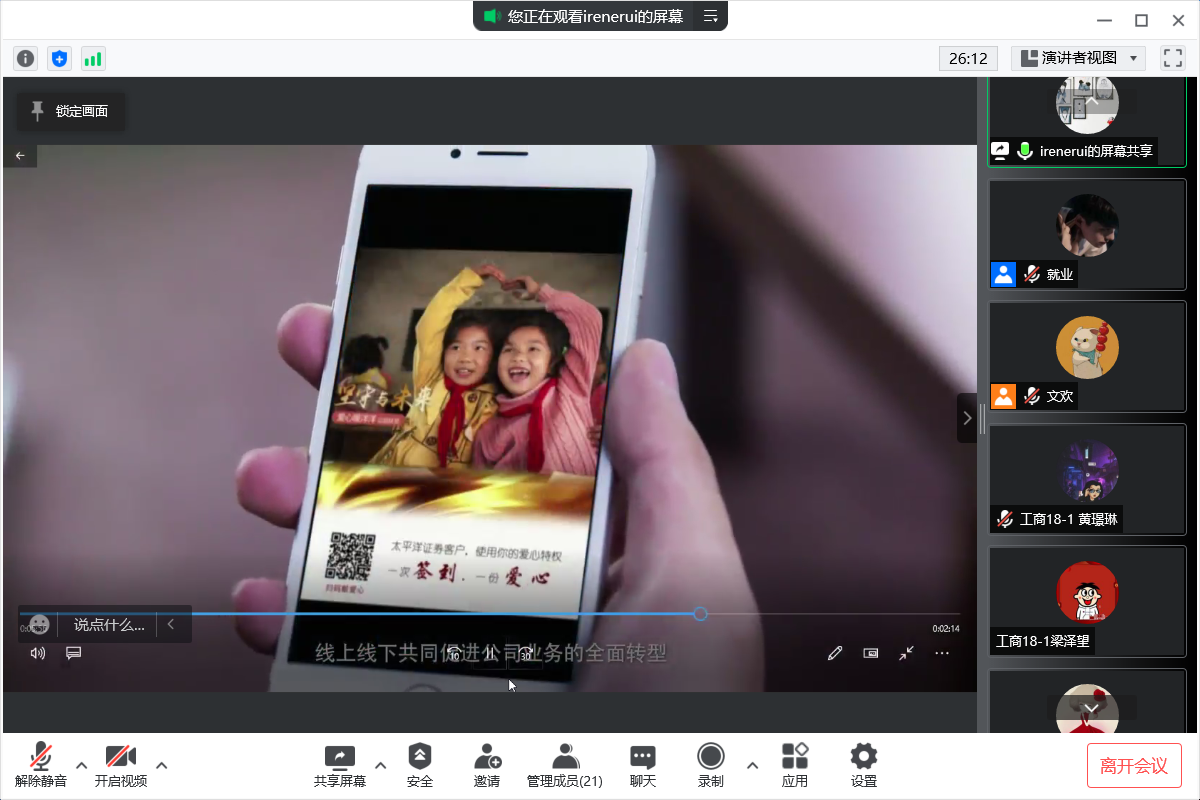Viewport: 1200px width, 800px height.
Task: Click the video progress slider handle
Action: (700, 614)
